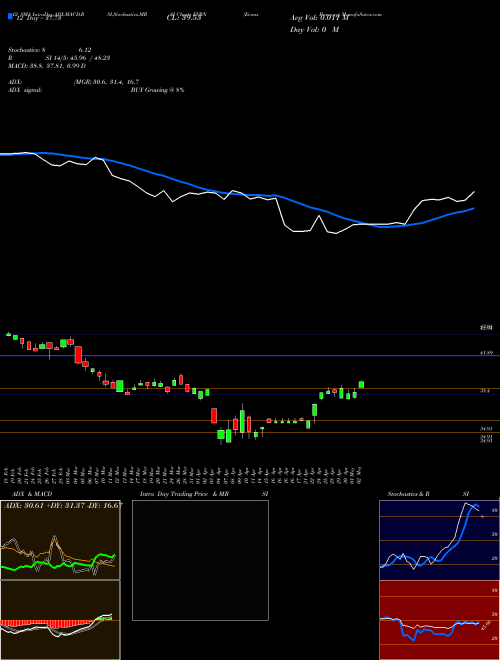Click the '(MGR) 30.6, 31.4, 16.7' values
Viewport: 500px width, 660px height.
point(106,82)
